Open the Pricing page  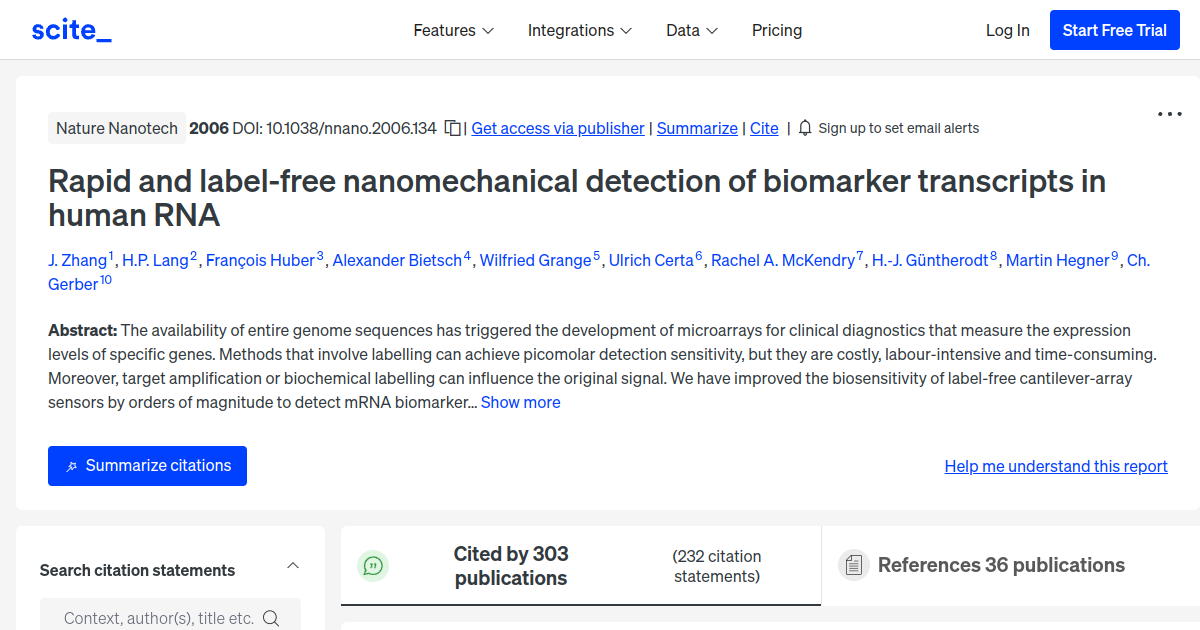[777, 30]
